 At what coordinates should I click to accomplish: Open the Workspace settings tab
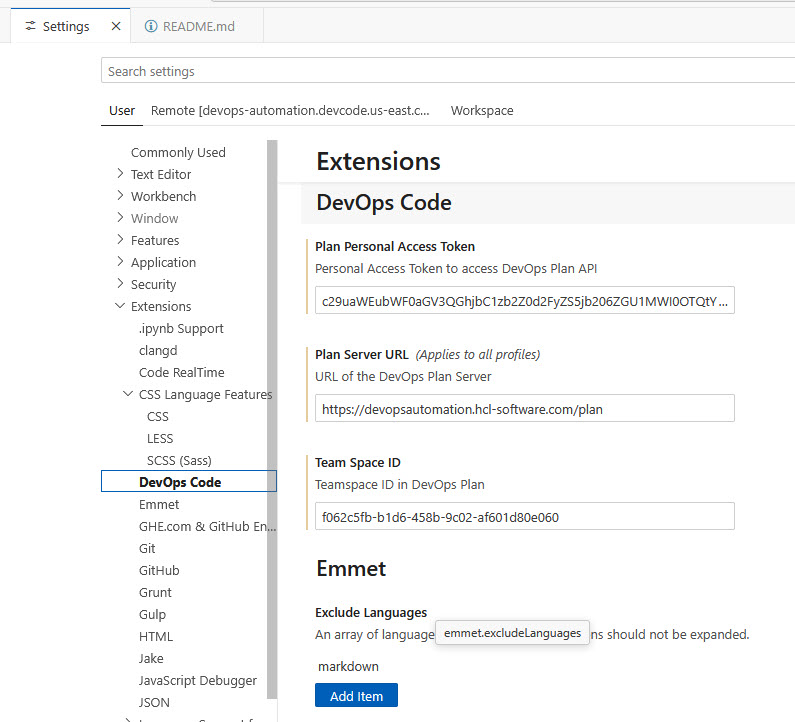pos(482,111)
